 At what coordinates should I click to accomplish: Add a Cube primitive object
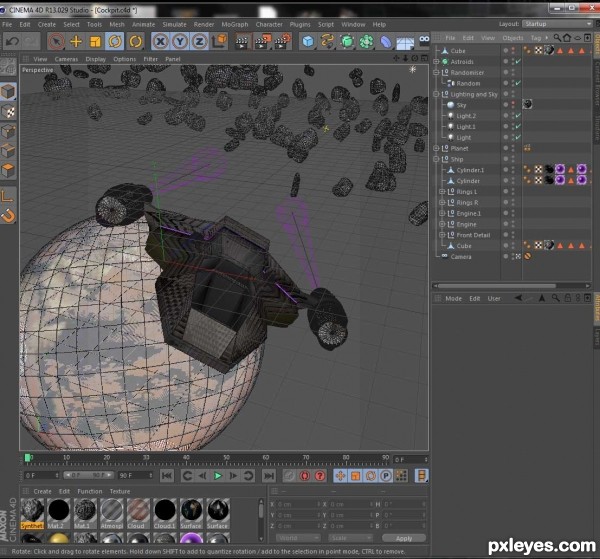click(308, 41)
